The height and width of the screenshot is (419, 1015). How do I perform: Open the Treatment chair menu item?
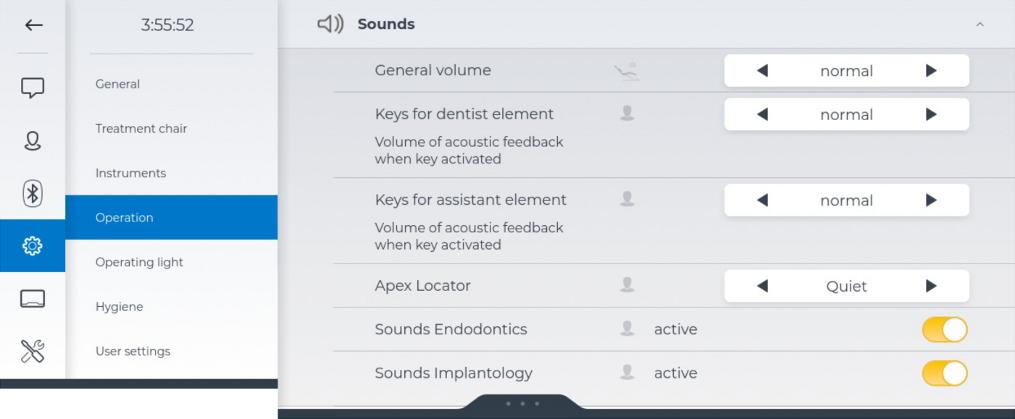141,128
